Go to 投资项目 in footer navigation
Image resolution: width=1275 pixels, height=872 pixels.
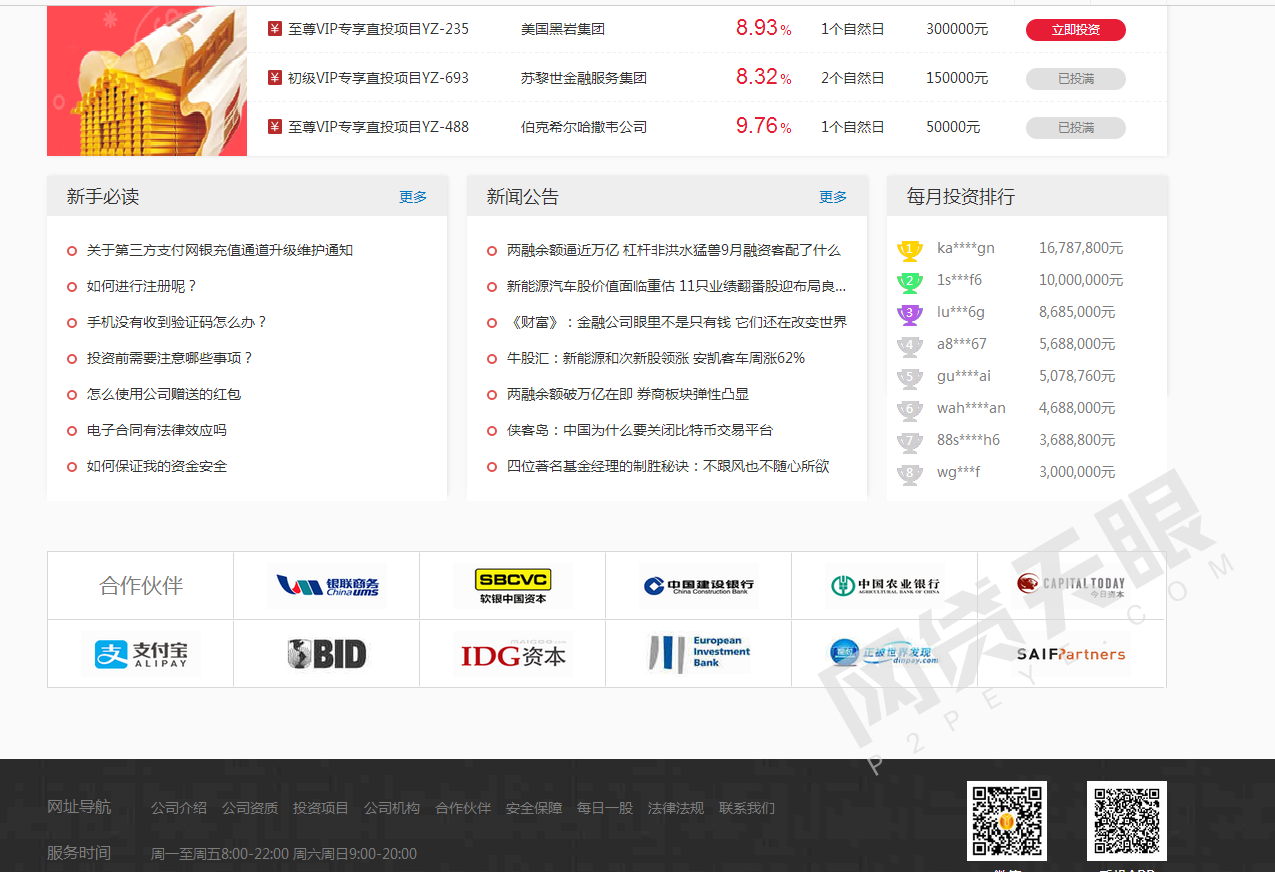click(321, 808)
